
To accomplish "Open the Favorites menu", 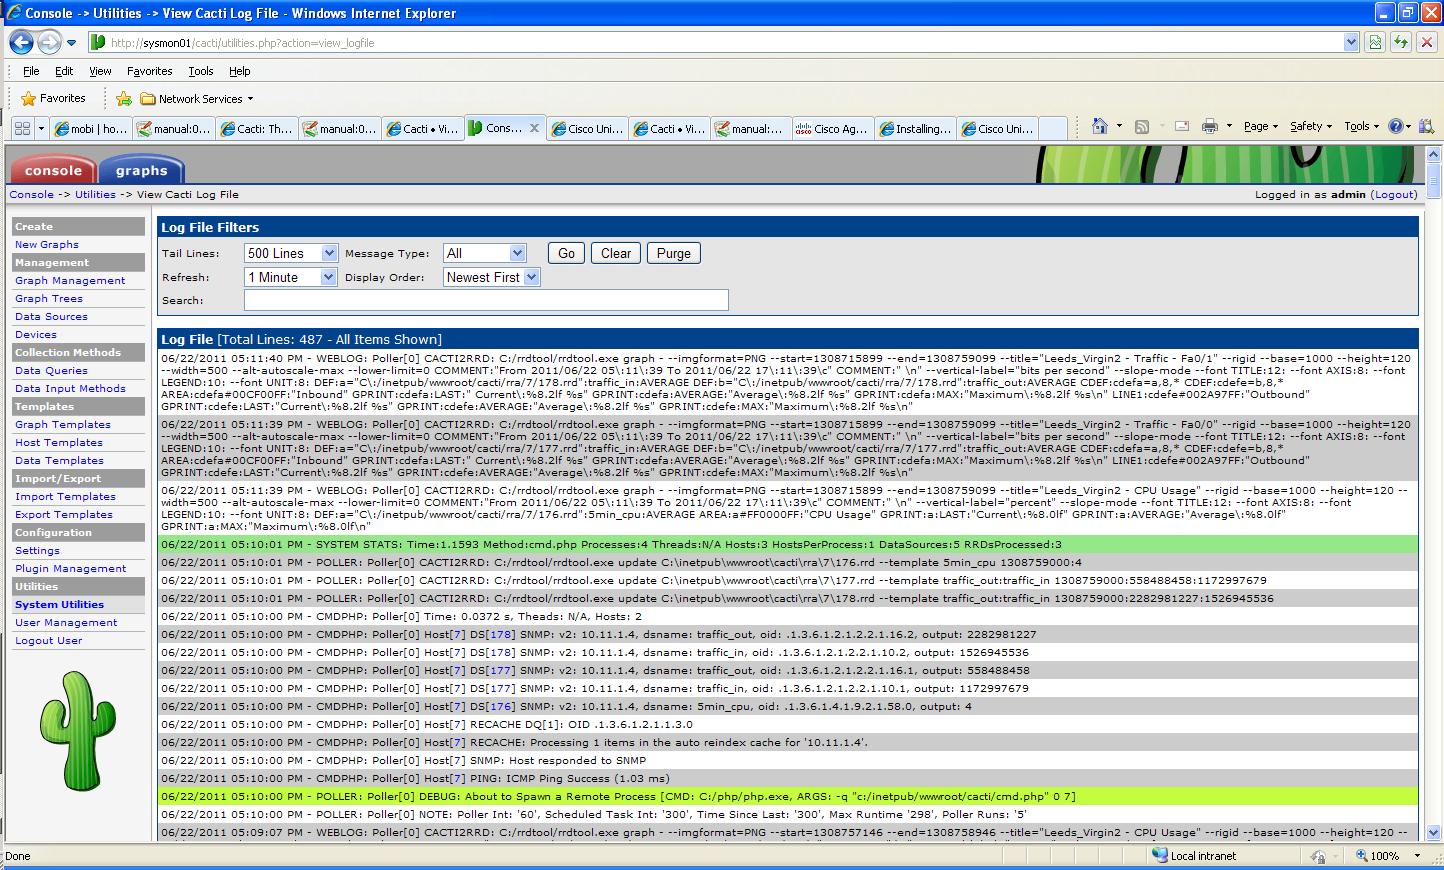I will (x=149, y=71).
